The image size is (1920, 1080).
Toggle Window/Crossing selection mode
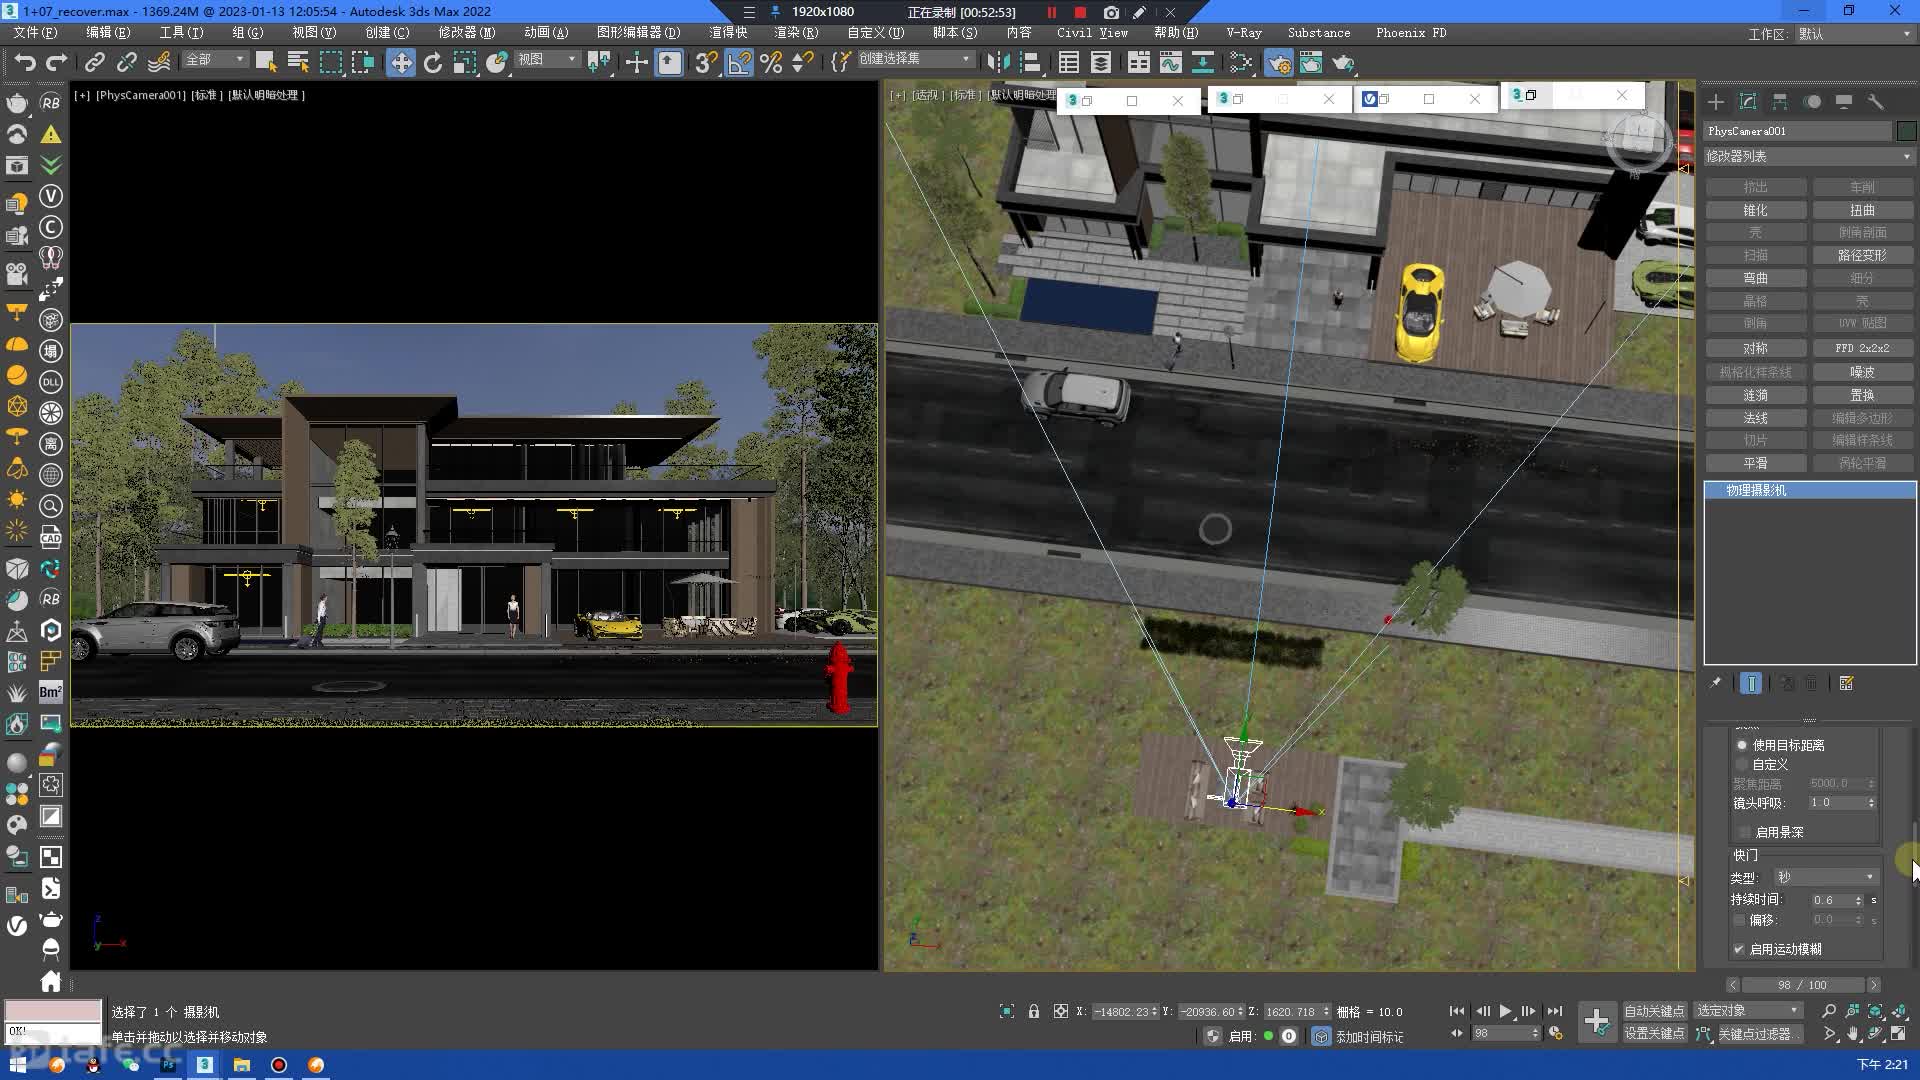(363, 62)
